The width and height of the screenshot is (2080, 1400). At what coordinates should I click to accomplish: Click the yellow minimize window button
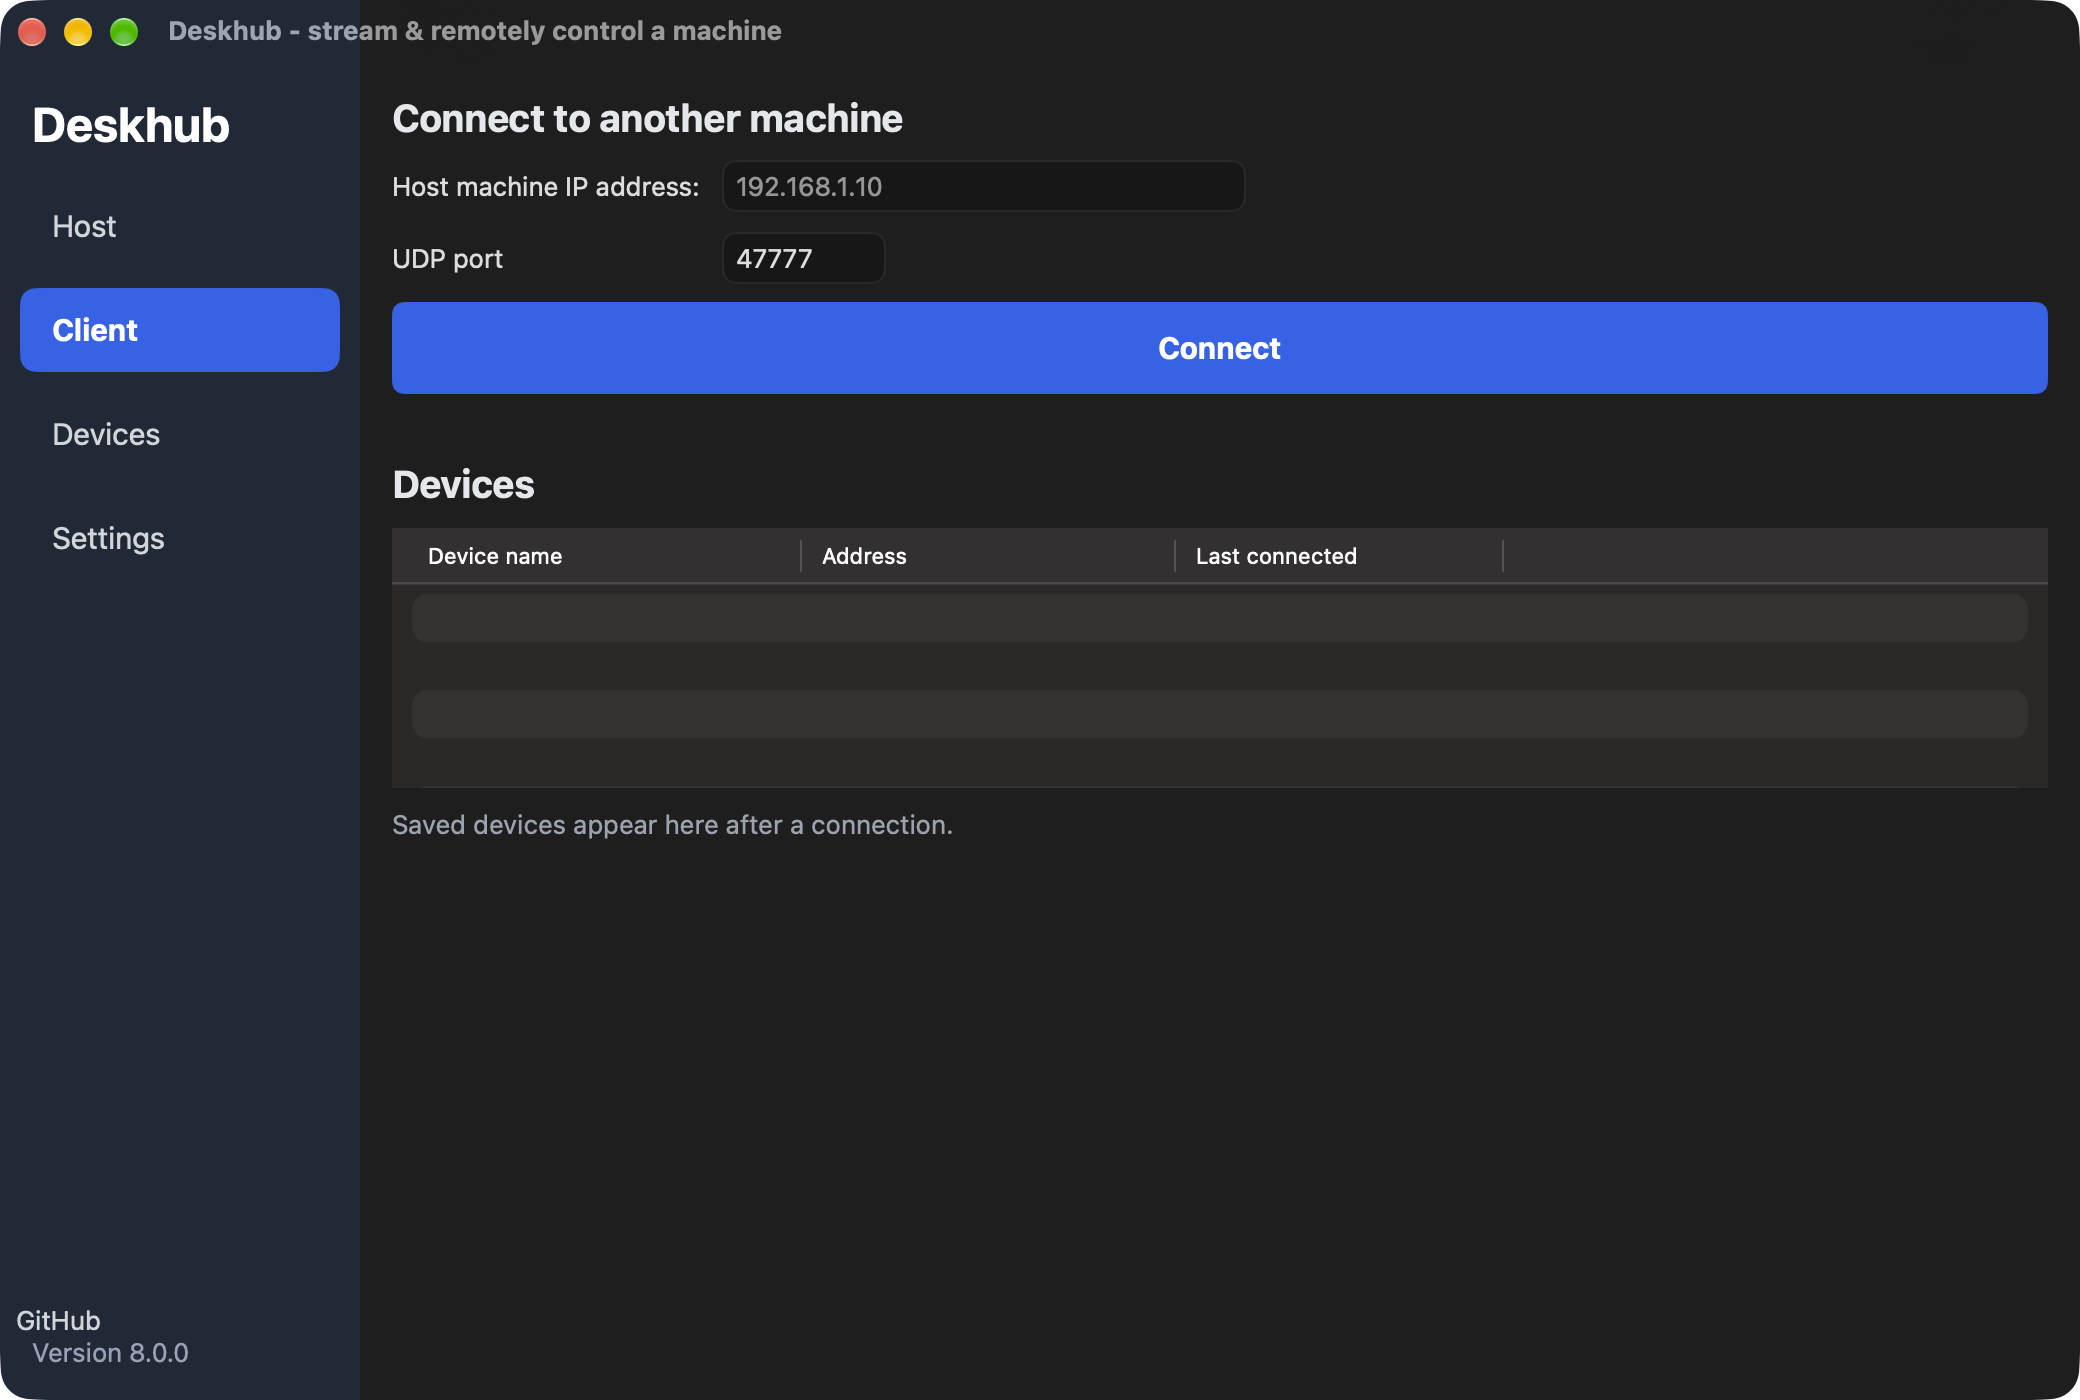pos(78,31)
